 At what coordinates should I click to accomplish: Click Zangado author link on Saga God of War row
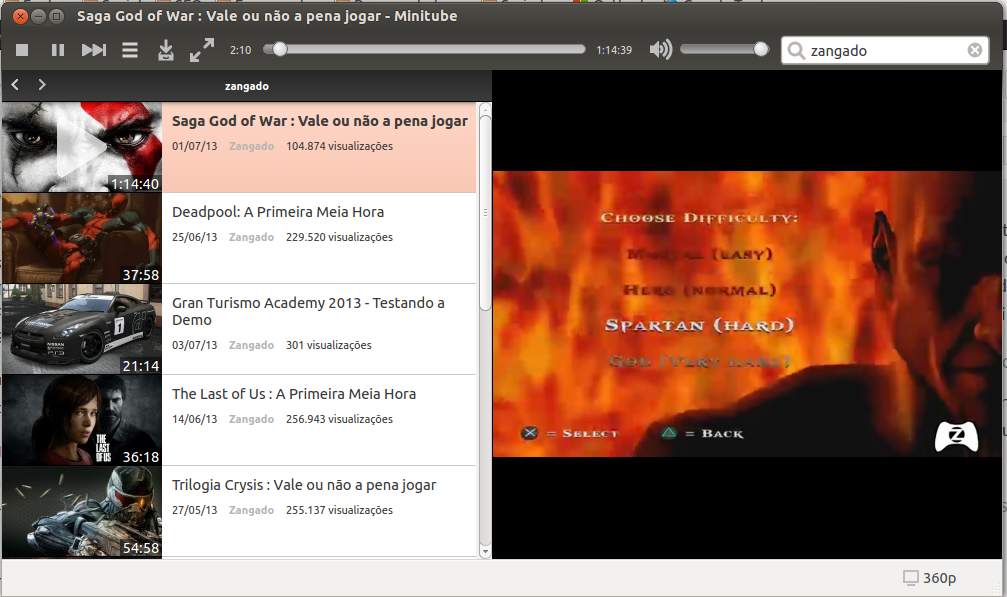[x=252, y=146]
